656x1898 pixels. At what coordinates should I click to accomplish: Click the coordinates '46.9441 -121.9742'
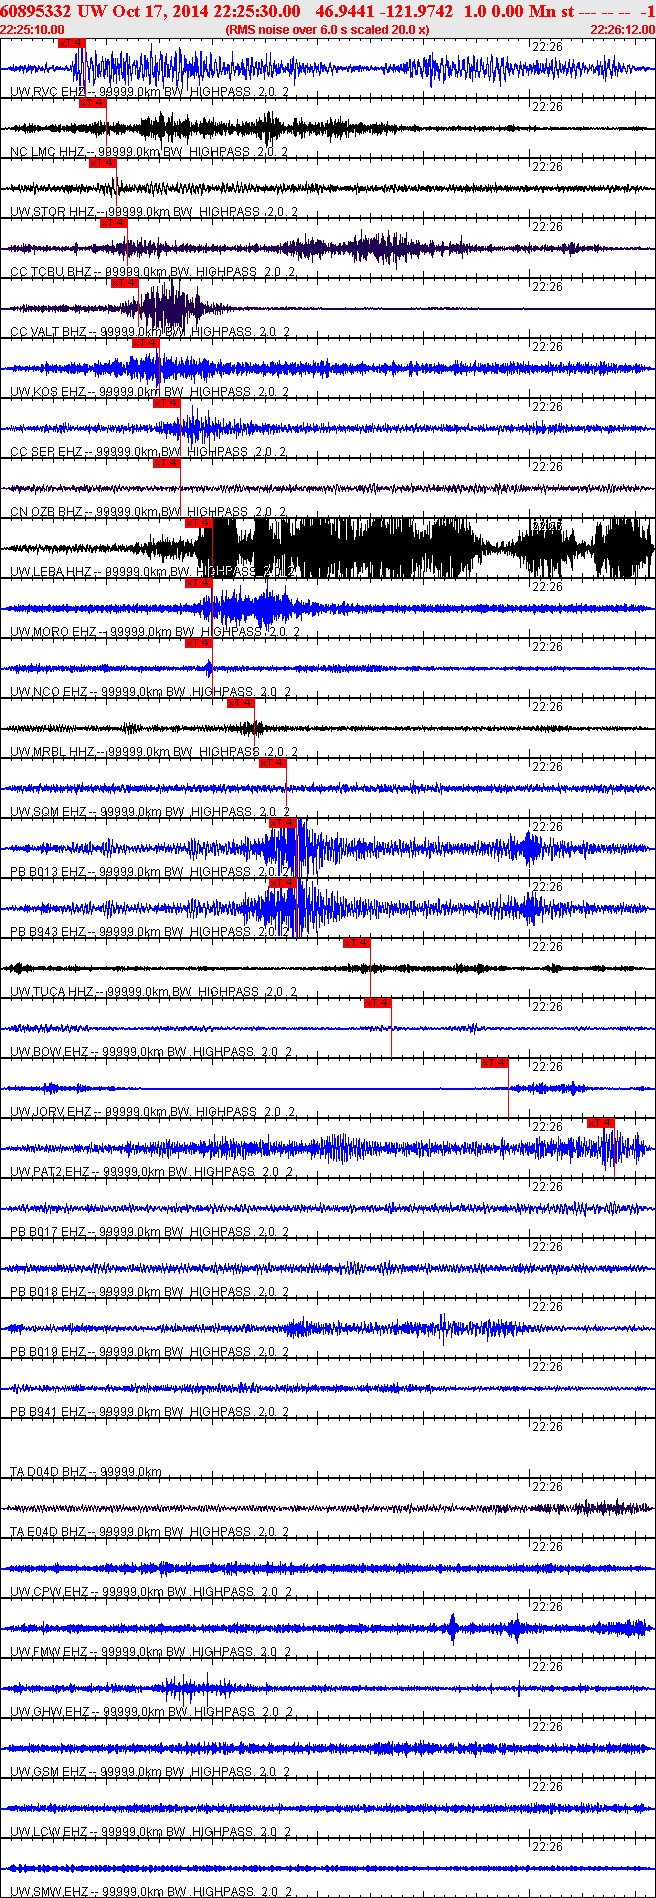tap(384, 11)
